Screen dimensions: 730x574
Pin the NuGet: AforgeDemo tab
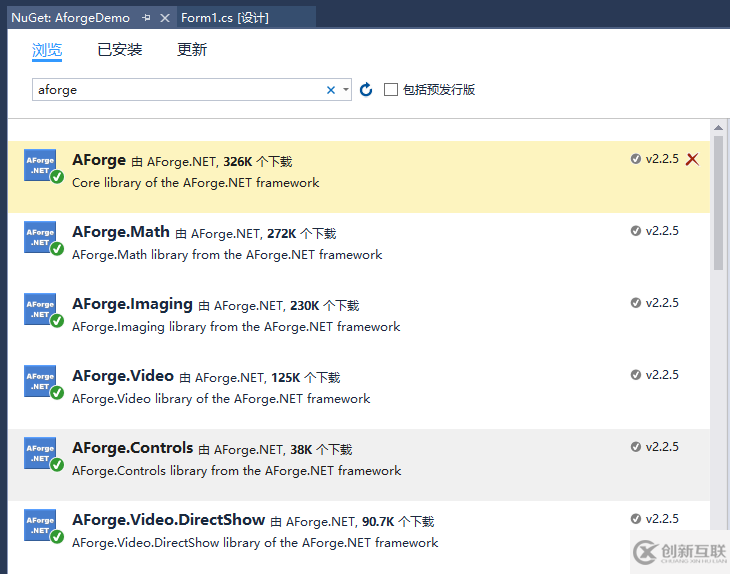[146, 18]
